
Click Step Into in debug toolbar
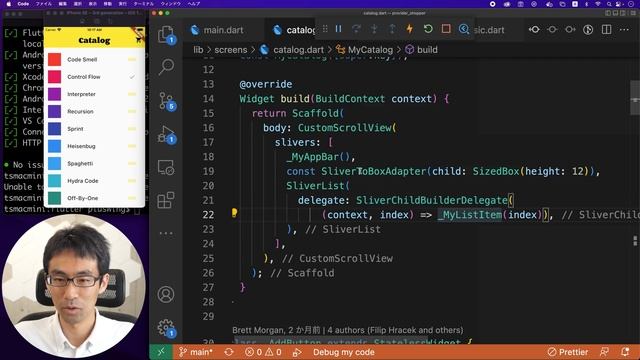374,29
